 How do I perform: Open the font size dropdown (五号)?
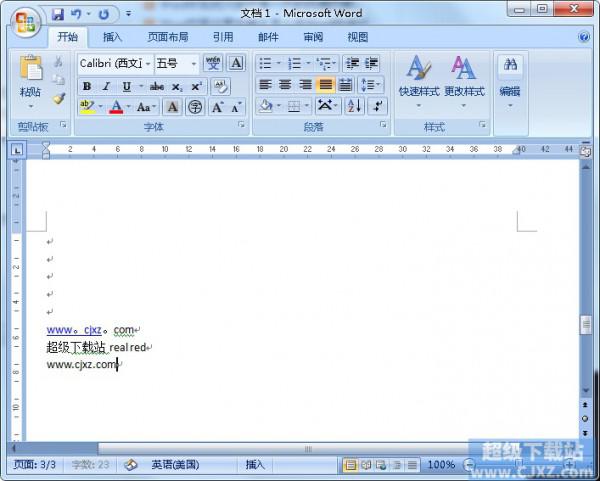tap(194, 64)
